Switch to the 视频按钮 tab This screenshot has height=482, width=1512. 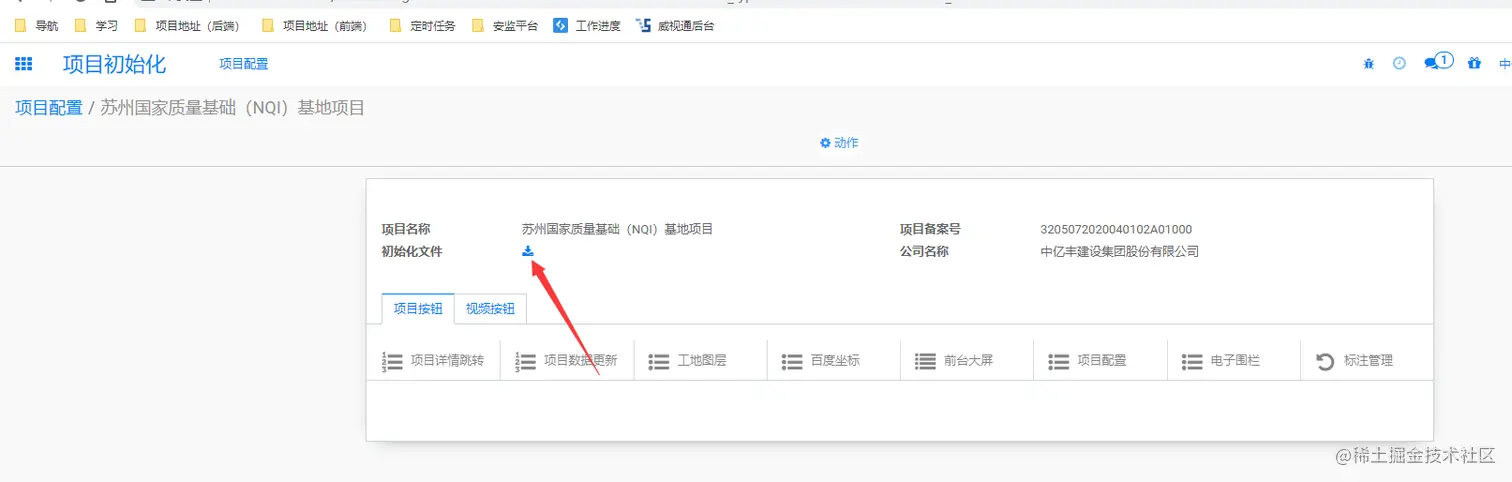tap(490, 309)
